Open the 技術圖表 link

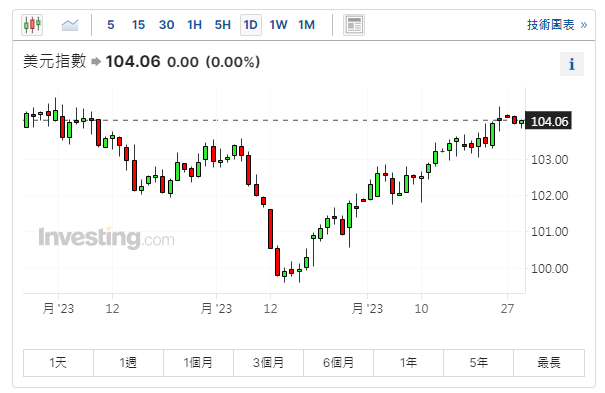point(557,25)
